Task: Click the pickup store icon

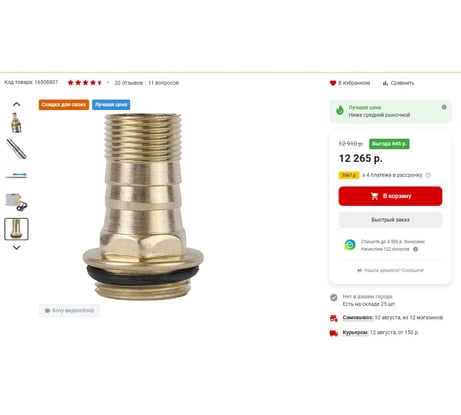Action: (x=334, y=318)
